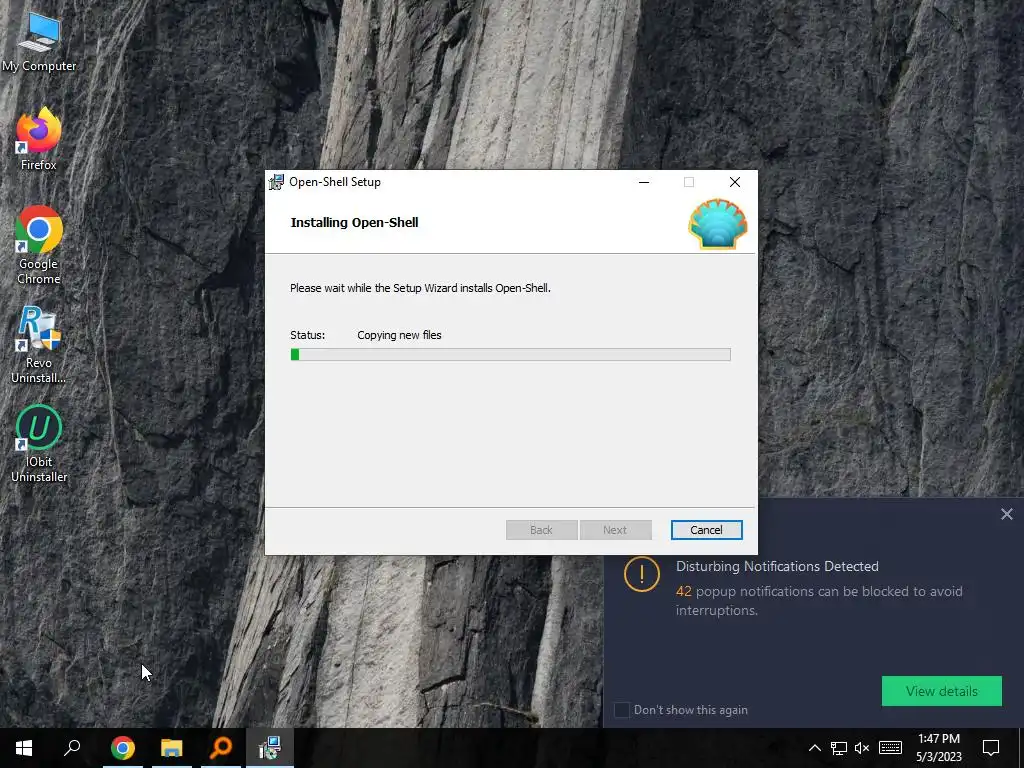Screen dimensions: 1024x768
Task: Minimize the Open-Shell Setup window
Action: (644, 182)
